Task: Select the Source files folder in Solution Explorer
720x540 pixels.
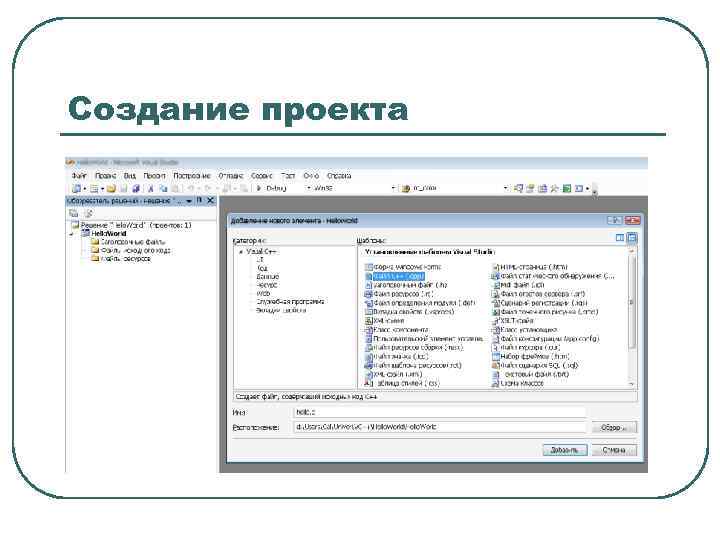Action: 131,251
